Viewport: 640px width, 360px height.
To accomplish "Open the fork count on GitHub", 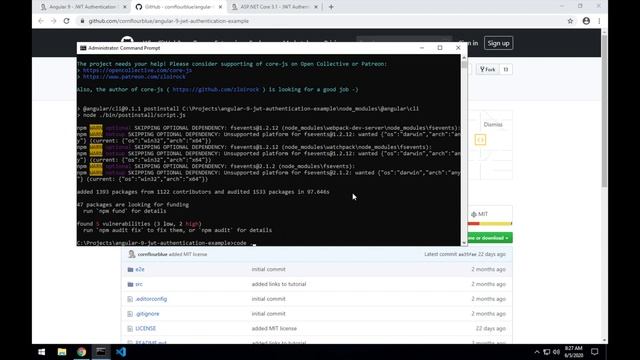I will (x=506, y=69).
